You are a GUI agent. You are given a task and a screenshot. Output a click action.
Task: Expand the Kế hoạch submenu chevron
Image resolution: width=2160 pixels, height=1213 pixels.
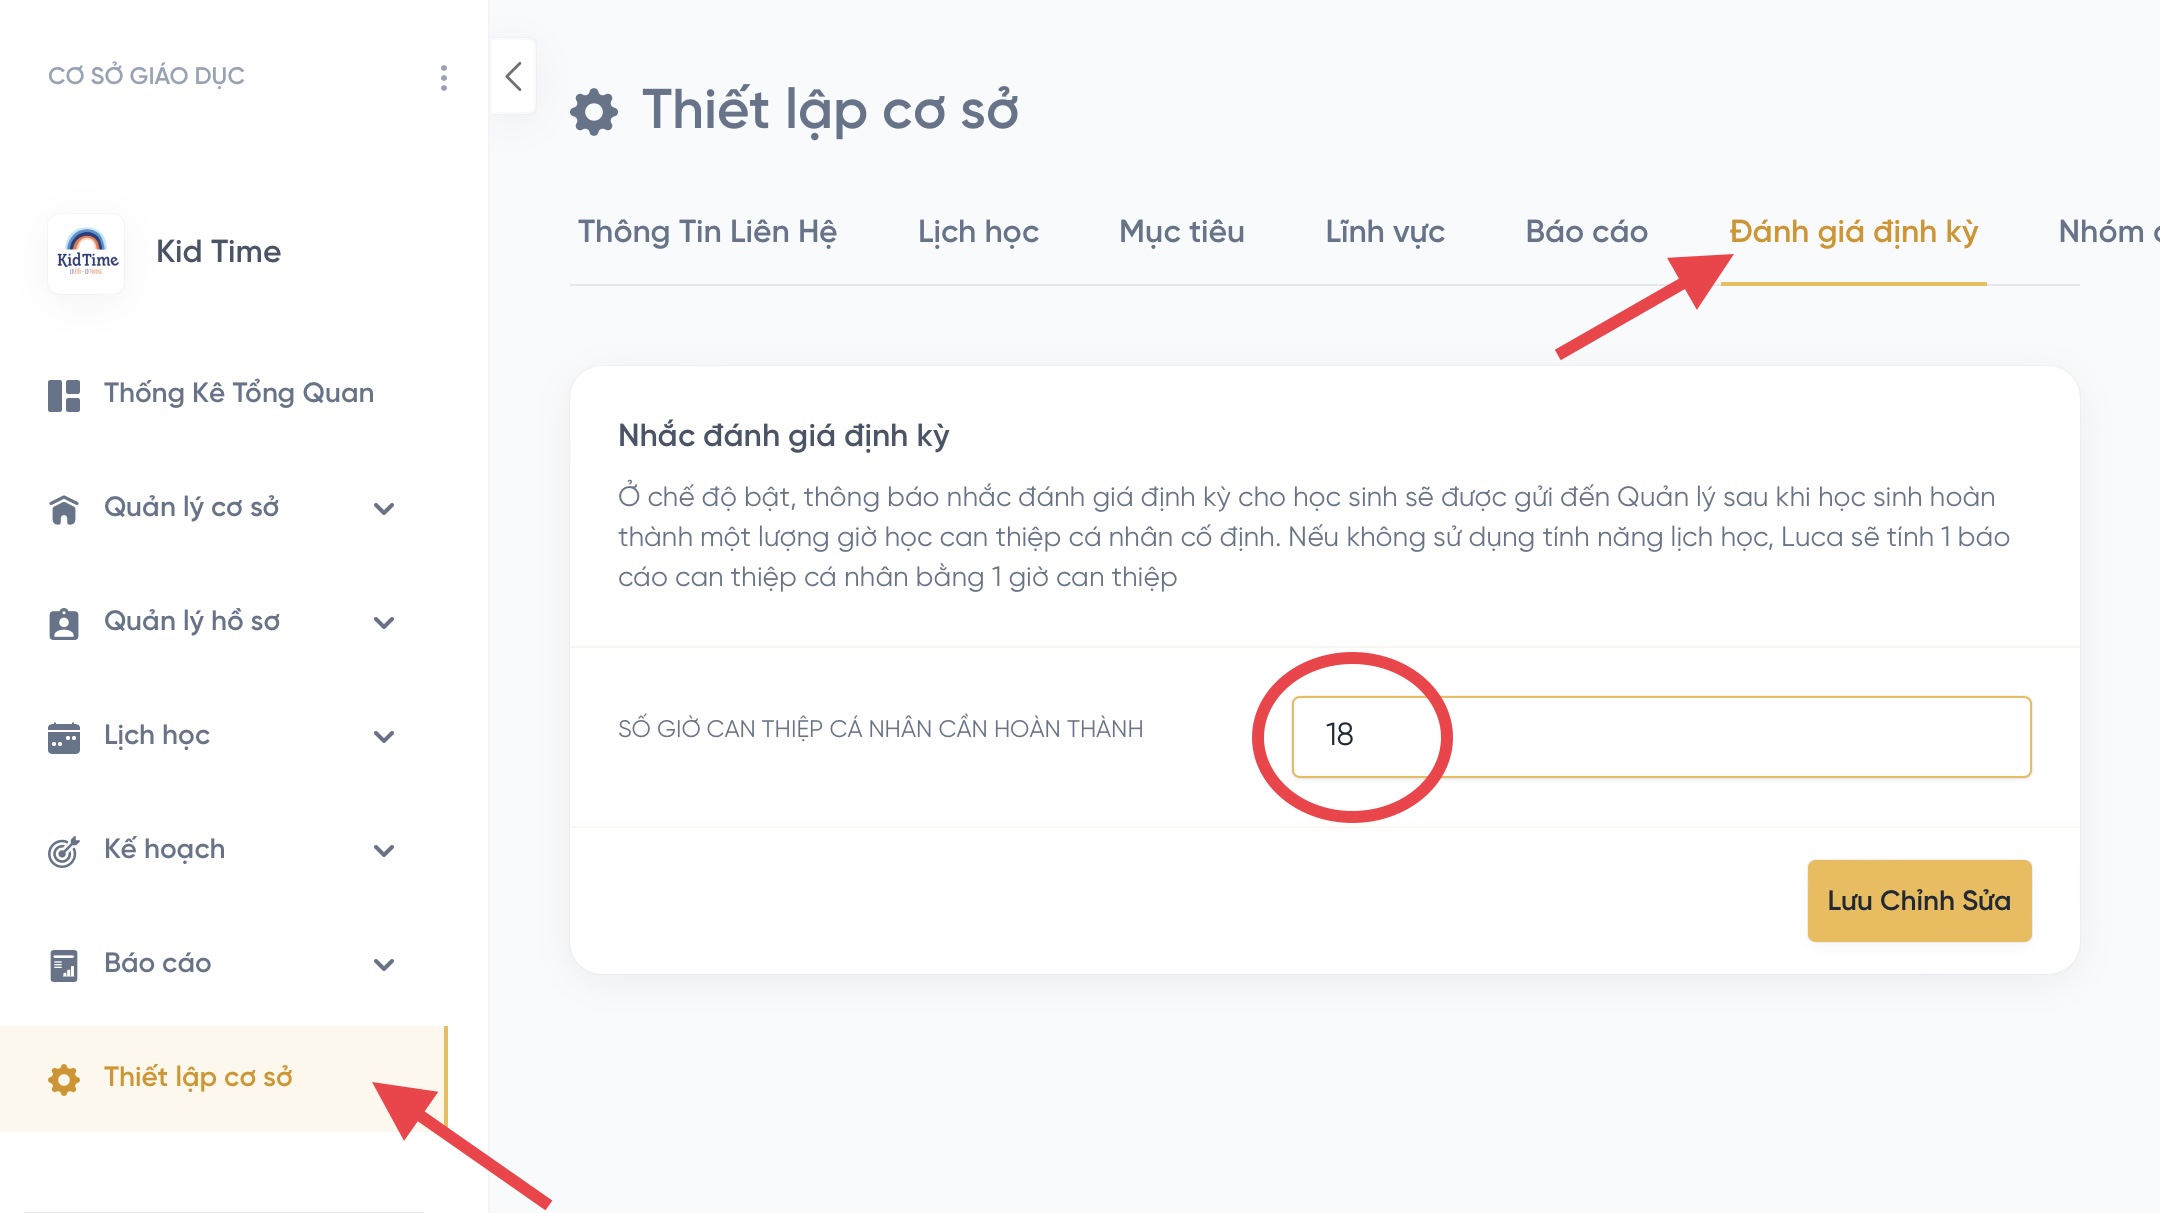384,851
